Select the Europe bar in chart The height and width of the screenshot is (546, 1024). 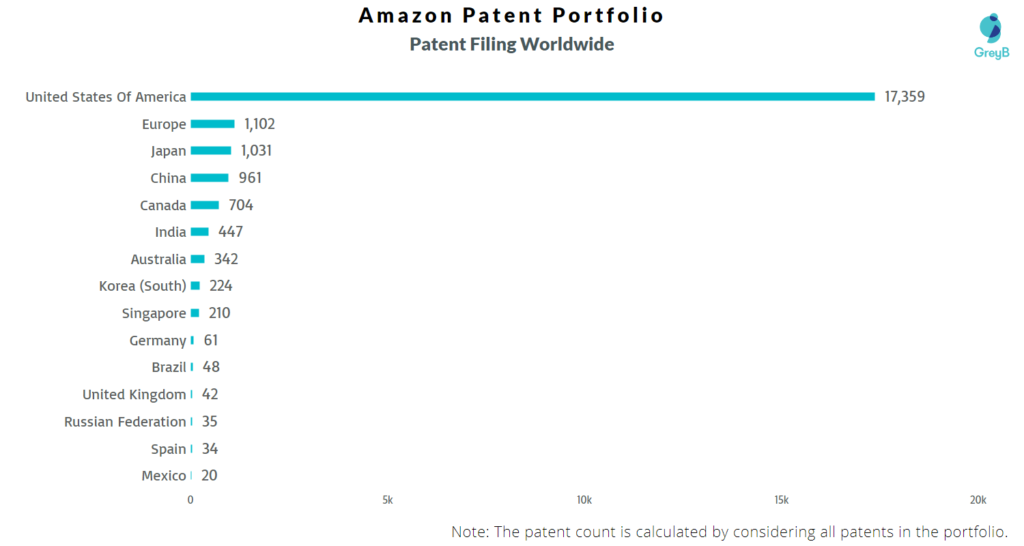click(x=213, y=124)
